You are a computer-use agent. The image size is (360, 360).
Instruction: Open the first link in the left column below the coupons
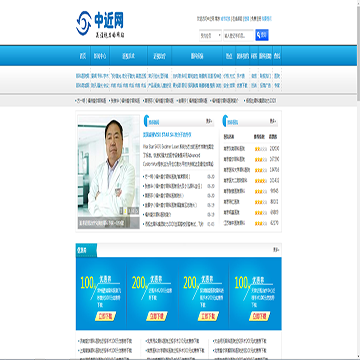[105, 341]
